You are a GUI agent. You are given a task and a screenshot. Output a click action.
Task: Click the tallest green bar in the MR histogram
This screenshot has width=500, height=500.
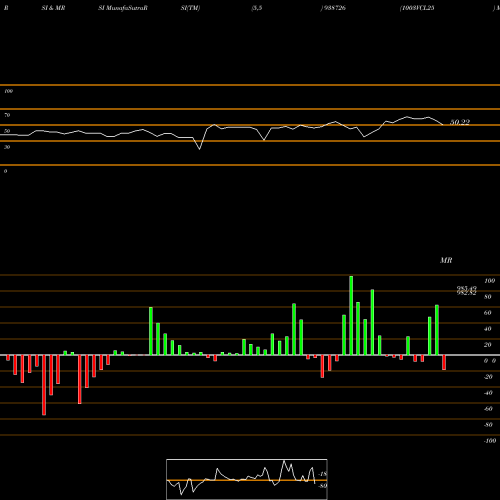(x=351, y=315)
